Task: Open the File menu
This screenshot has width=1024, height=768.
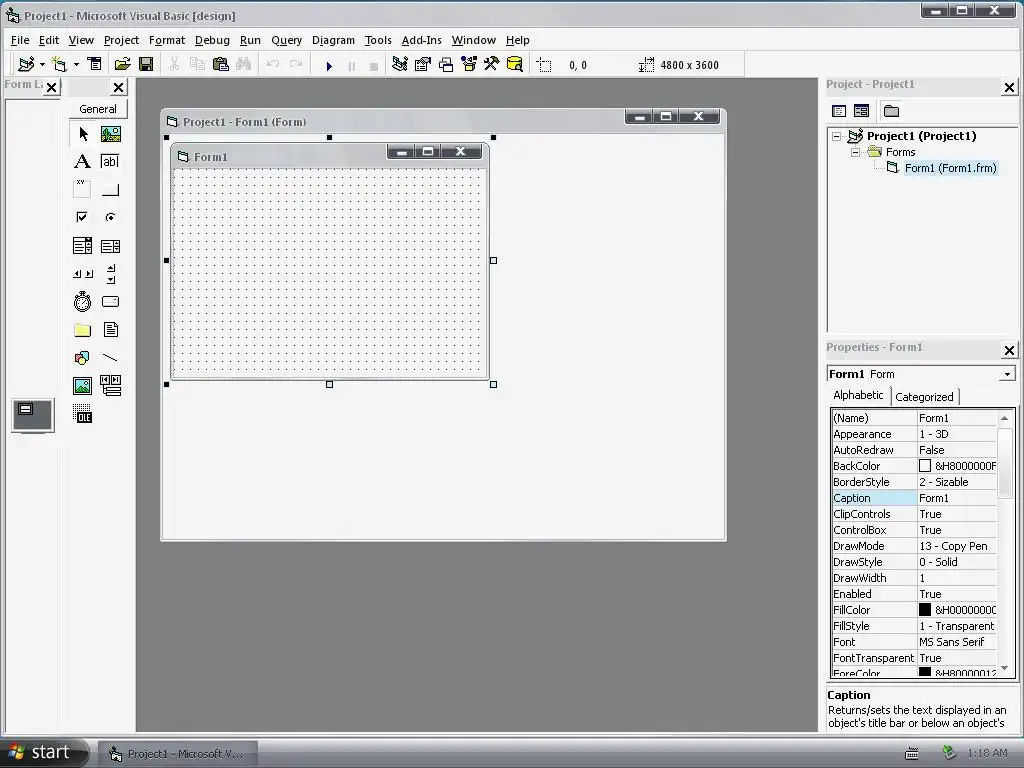Action: click(x=20, y=40)
